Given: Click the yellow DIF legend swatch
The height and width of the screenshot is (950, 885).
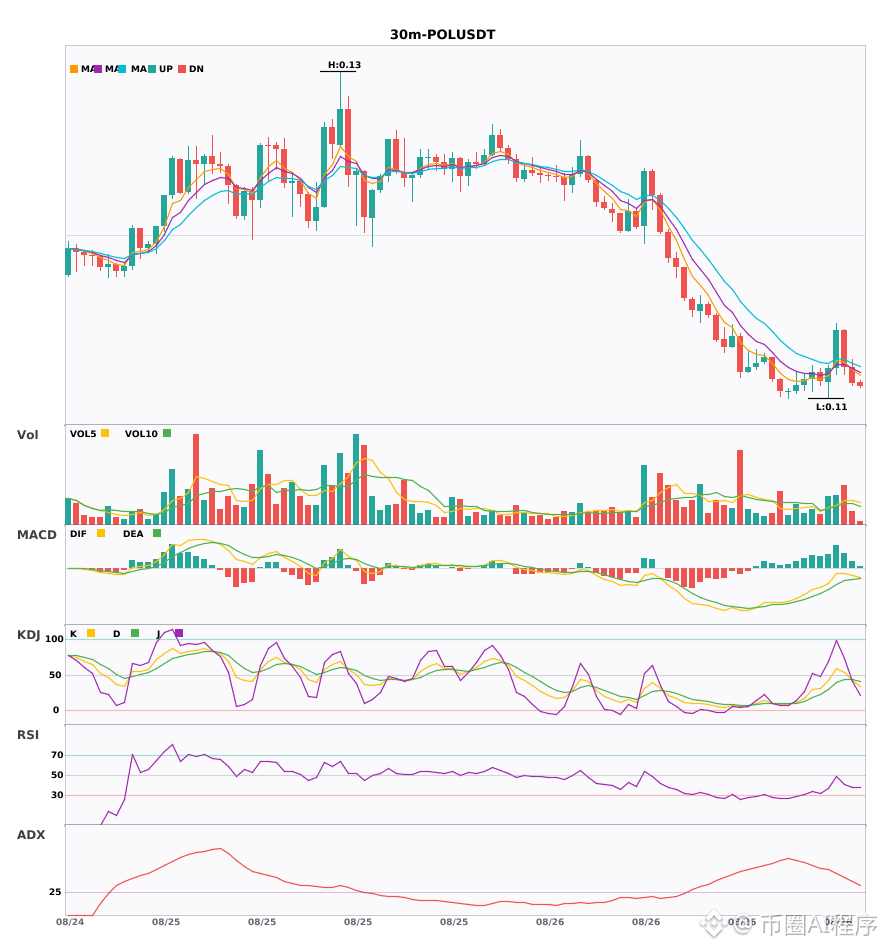Looking at the screenshot, I should [x=101, y=533].
